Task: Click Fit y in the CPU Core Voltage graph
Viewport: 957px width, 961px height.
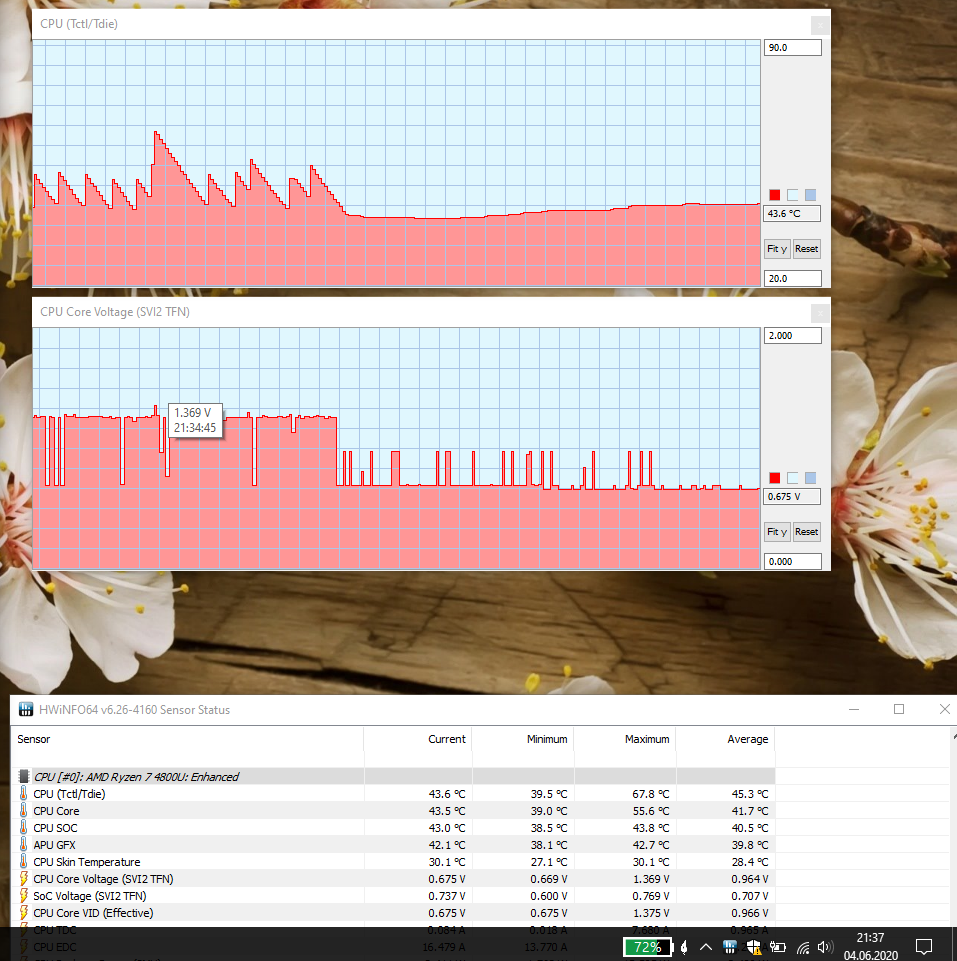Action: (x=777, y=532)
